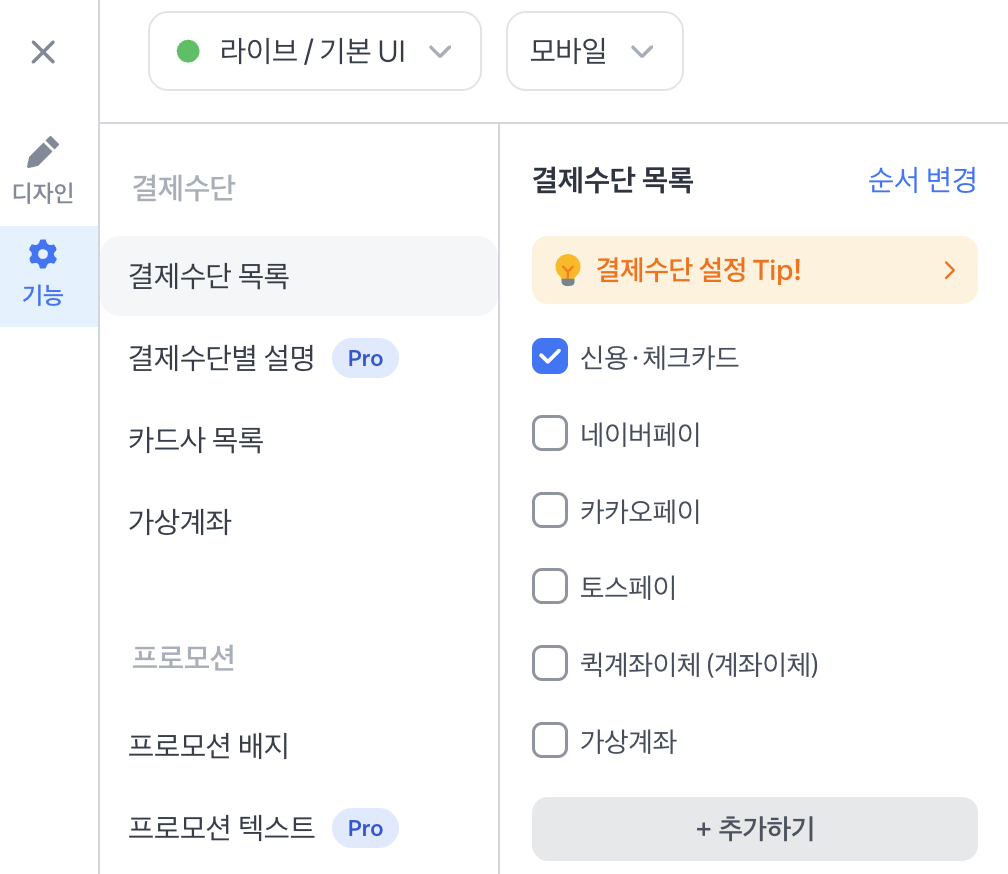Open the 디자인 pencil icon tab
The height and width of the screenshot is (874, 1008).
[x=43, y=170]
